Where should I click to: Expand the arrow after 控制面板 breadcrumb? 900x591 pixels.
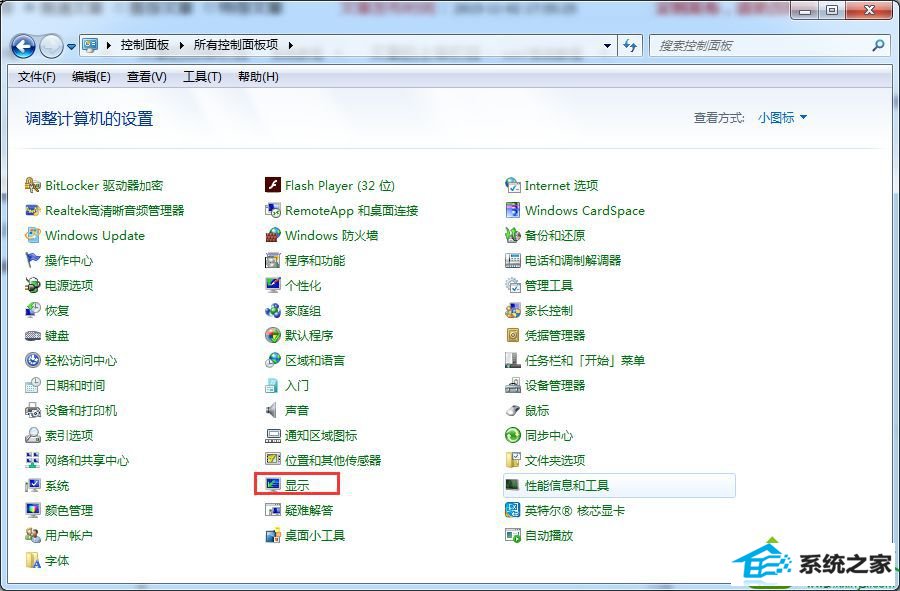[181, 45]
